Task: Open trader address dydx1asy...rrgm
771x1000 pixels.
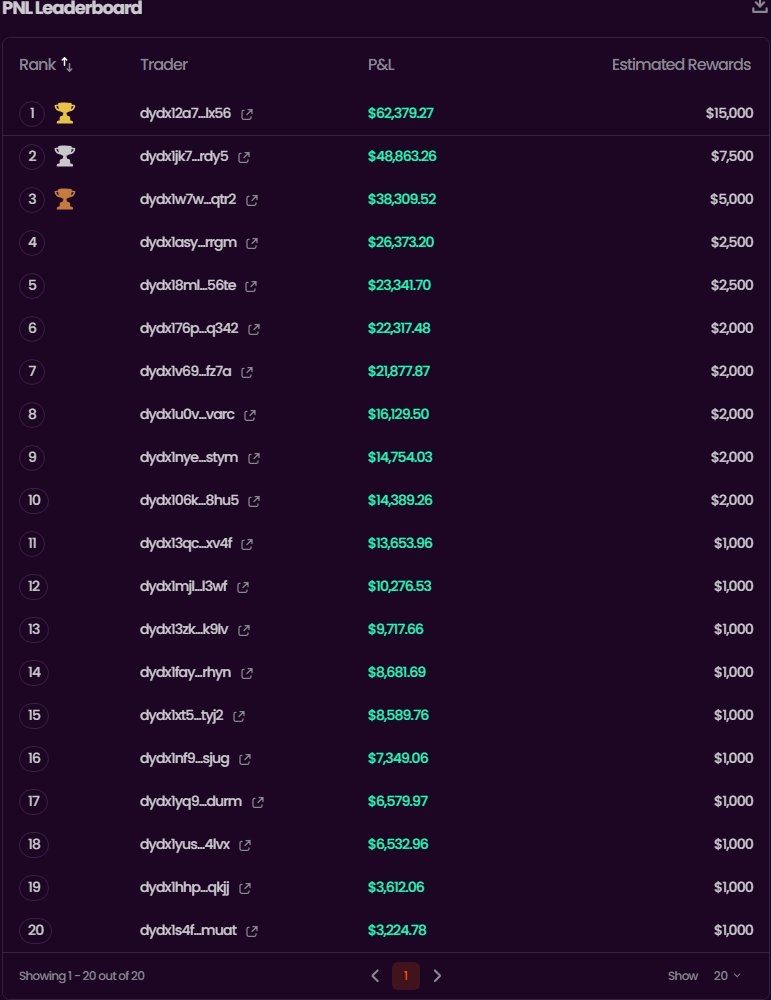Action: pos(189,243)
